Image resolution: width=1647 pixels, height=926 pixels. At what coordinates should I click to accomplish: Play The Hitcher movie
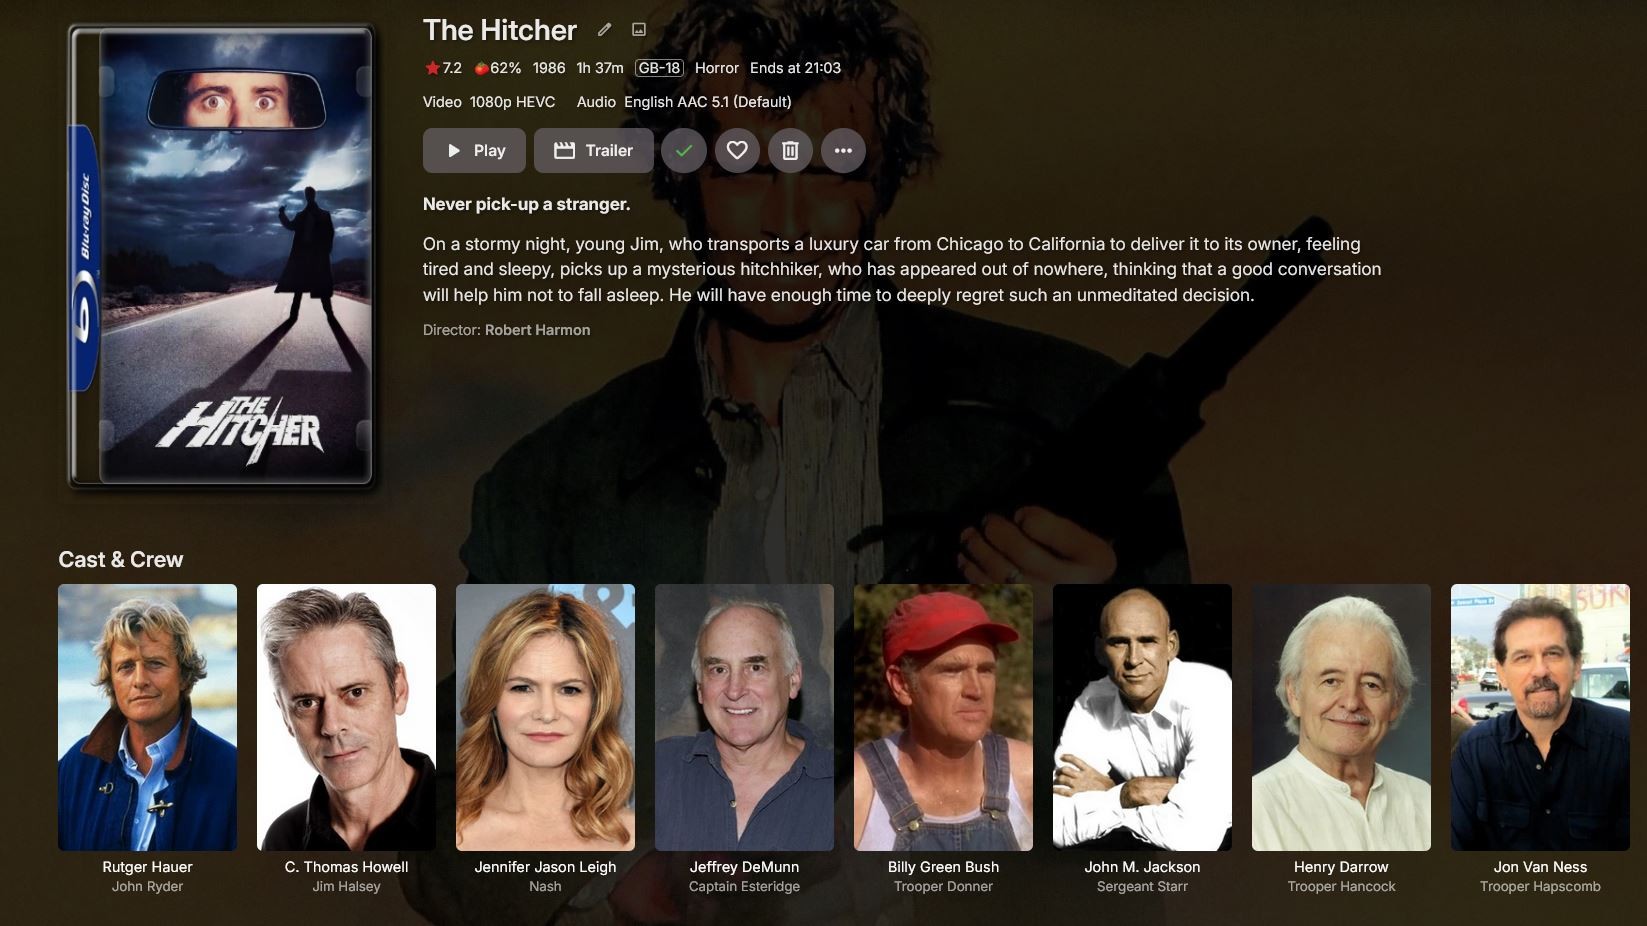[474, 150]
